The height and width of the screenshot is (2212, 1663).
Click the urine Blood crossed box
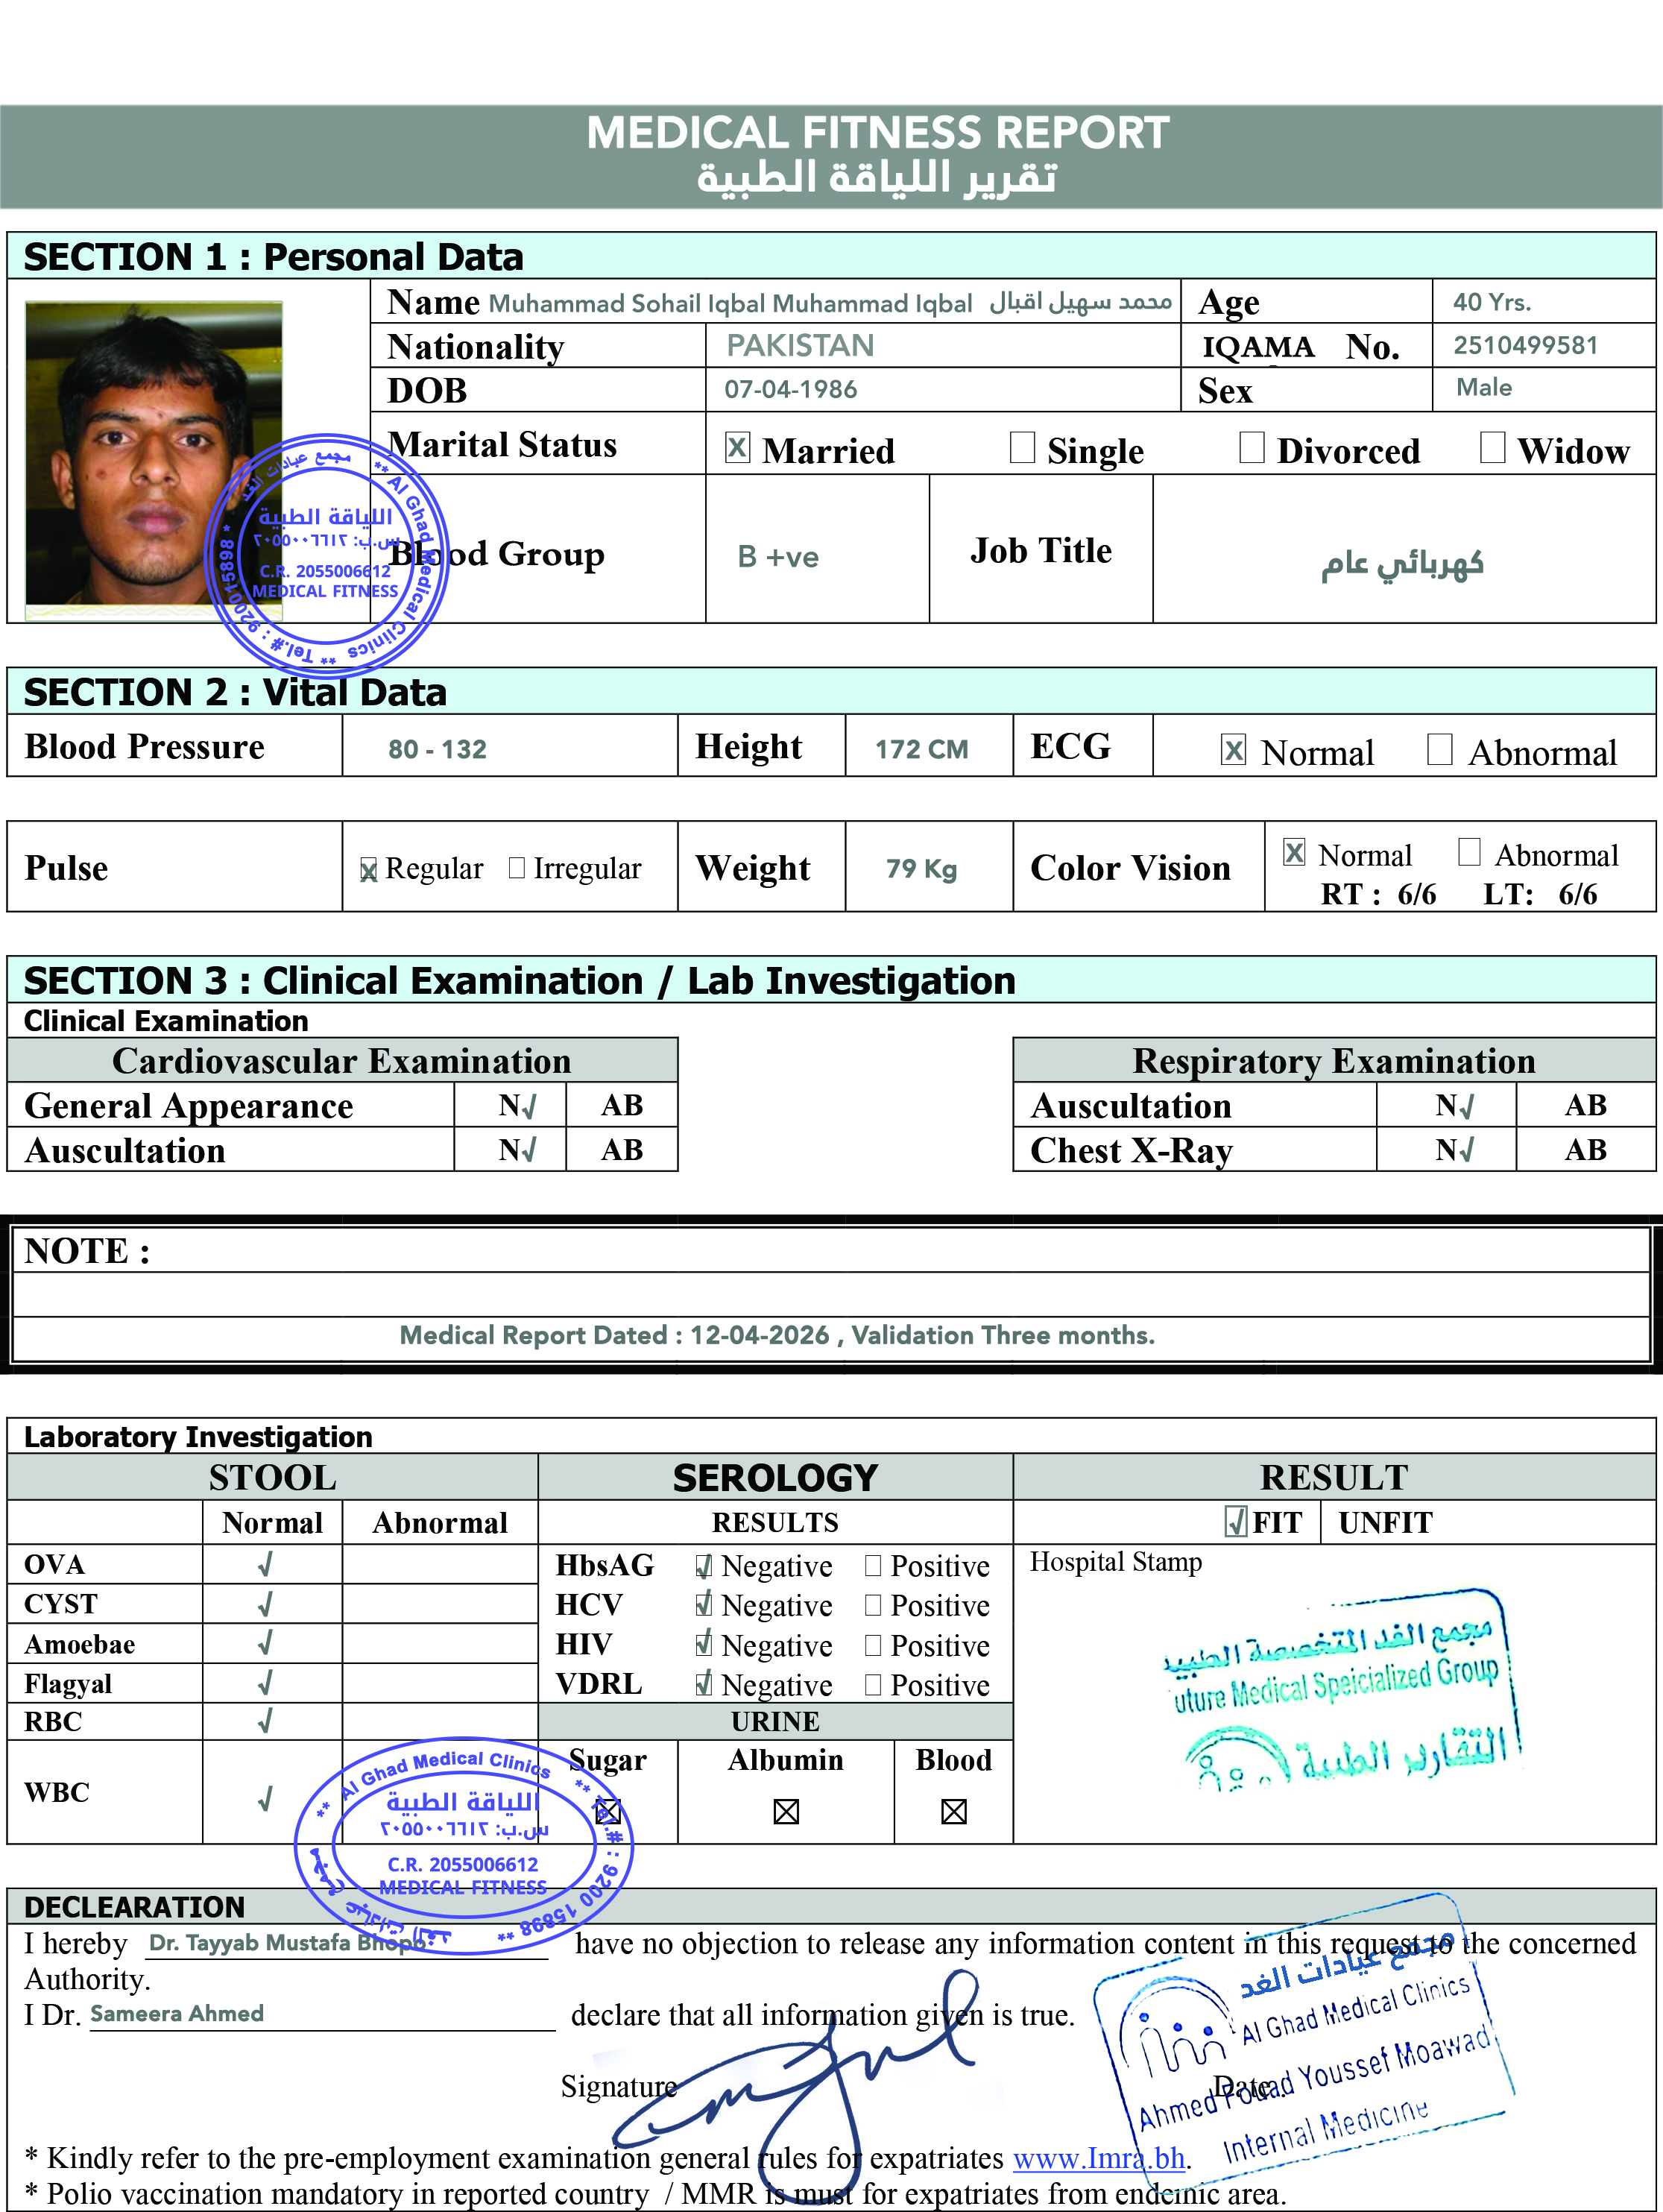point(954,1812)
